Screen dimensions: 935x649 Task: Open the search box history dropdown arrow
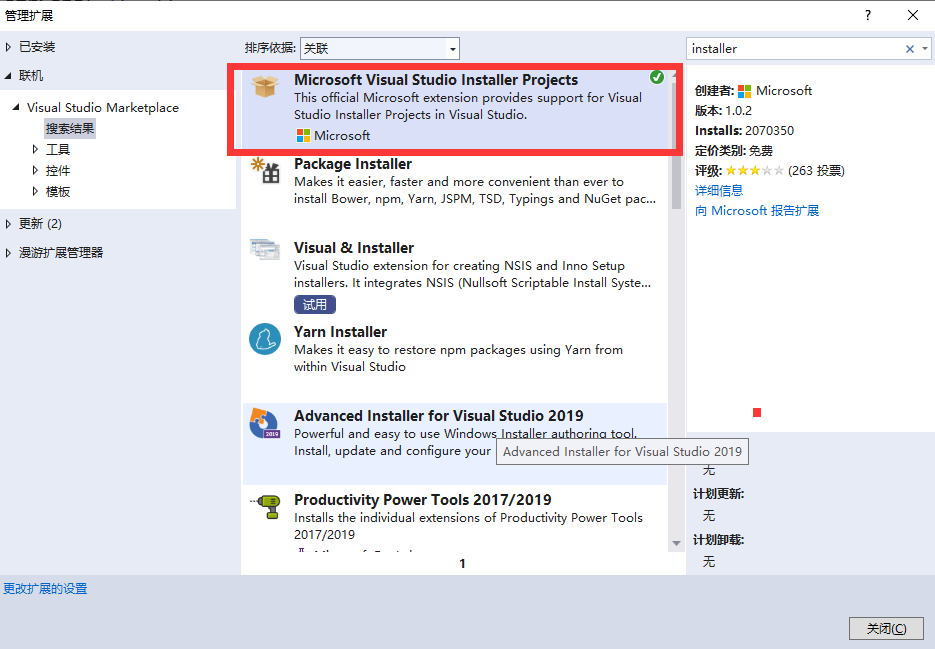click(925, 48)
